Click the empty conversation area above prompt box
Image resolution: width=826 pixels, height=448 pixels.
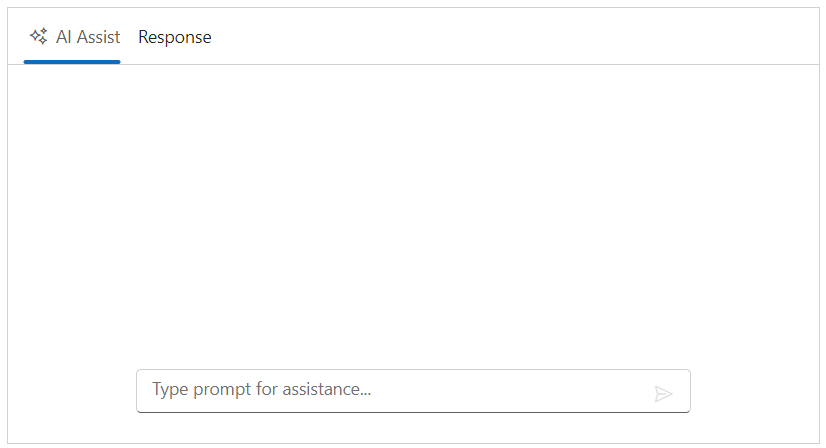coord(412,210)
